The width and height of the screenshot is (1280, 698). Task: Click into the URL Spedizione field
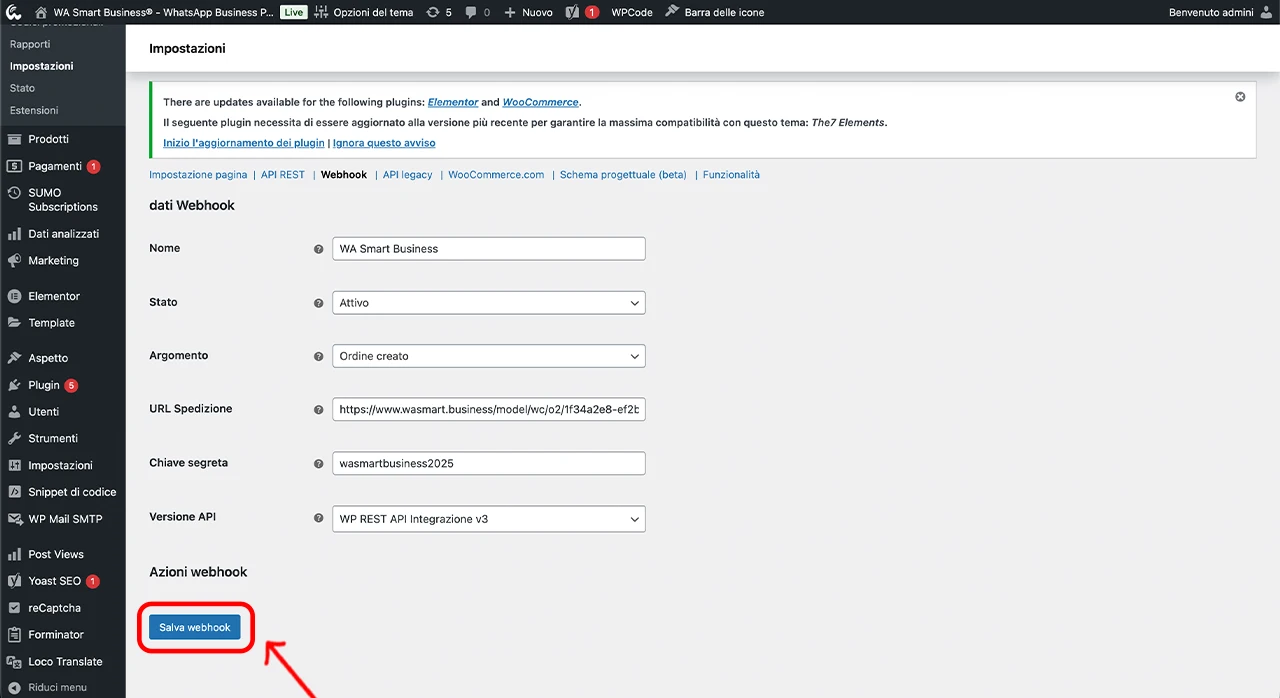coord(488,409)
